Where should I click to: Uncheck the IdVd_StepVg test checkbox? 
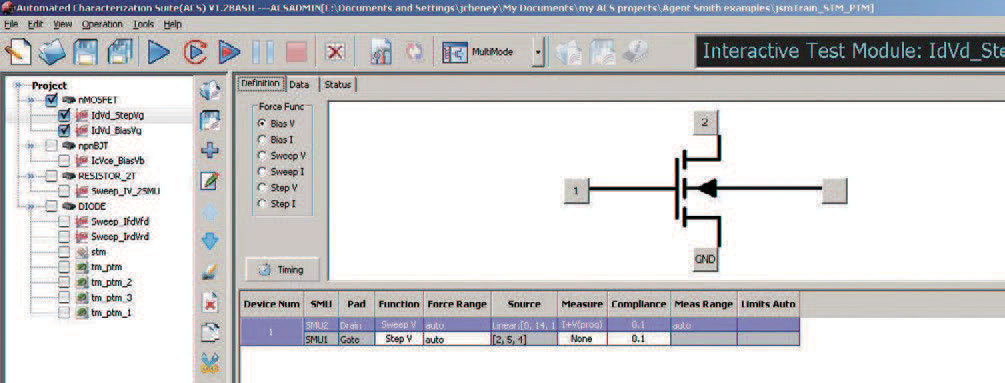64,115
